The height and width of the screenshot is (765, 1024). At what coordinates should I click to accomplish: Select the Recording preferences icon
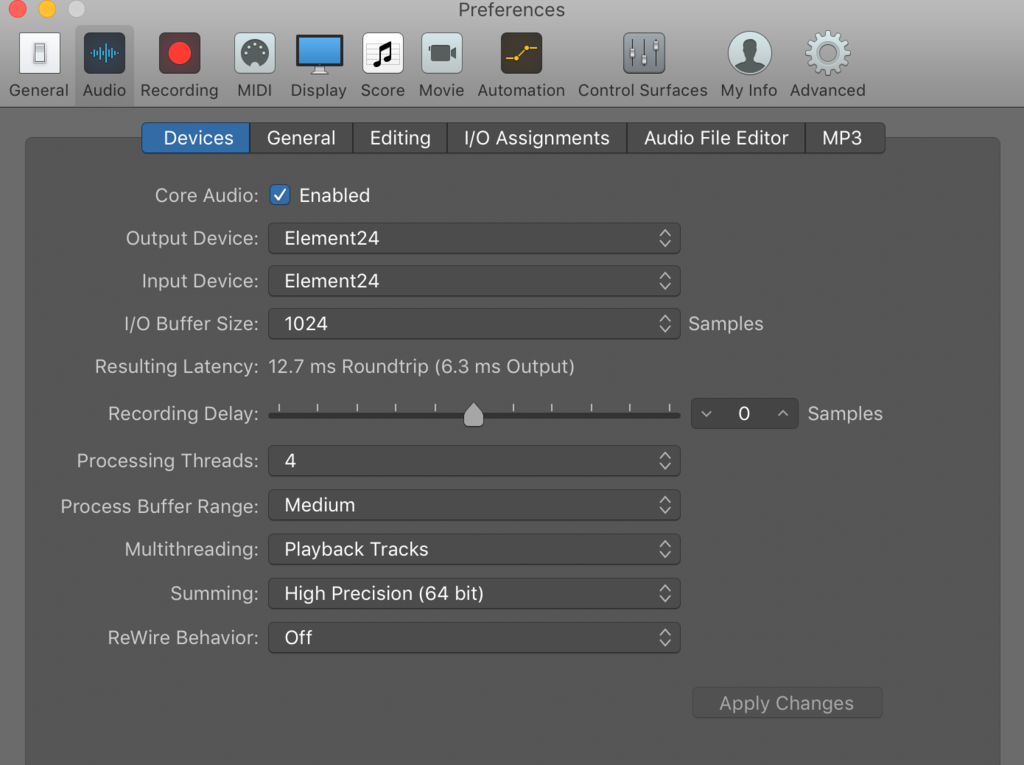coord(179,54)
